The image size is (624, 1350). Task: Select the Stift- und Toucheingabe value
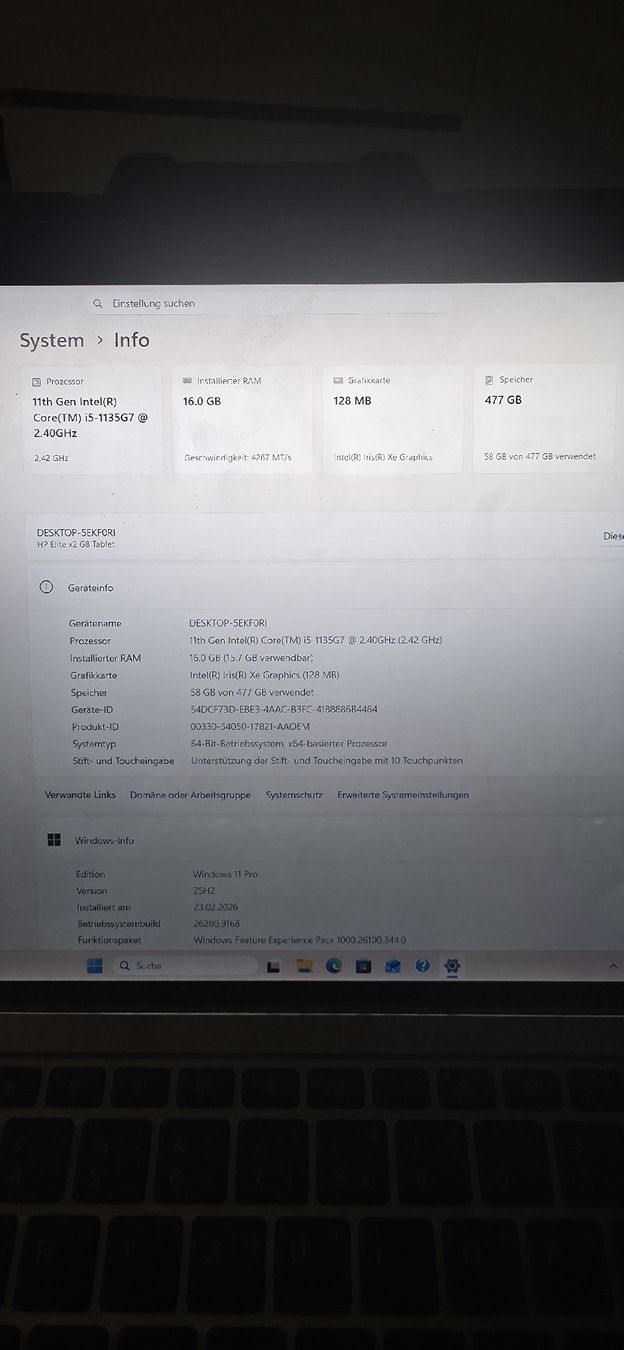tap(326, 761)
